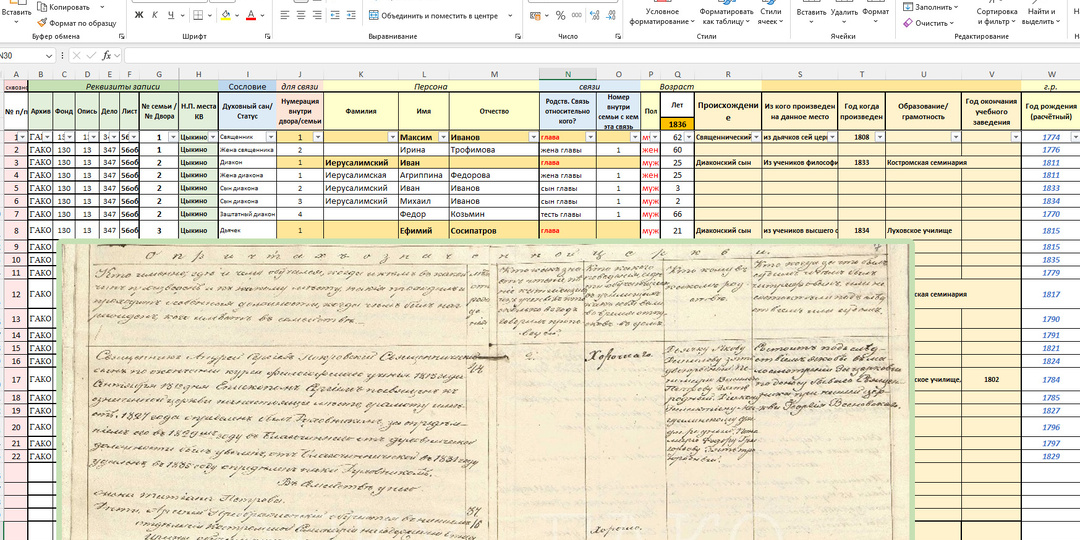Click the fill color bucket icon
The height and width of the screenshot is (540, 1080).
[226, 15]
